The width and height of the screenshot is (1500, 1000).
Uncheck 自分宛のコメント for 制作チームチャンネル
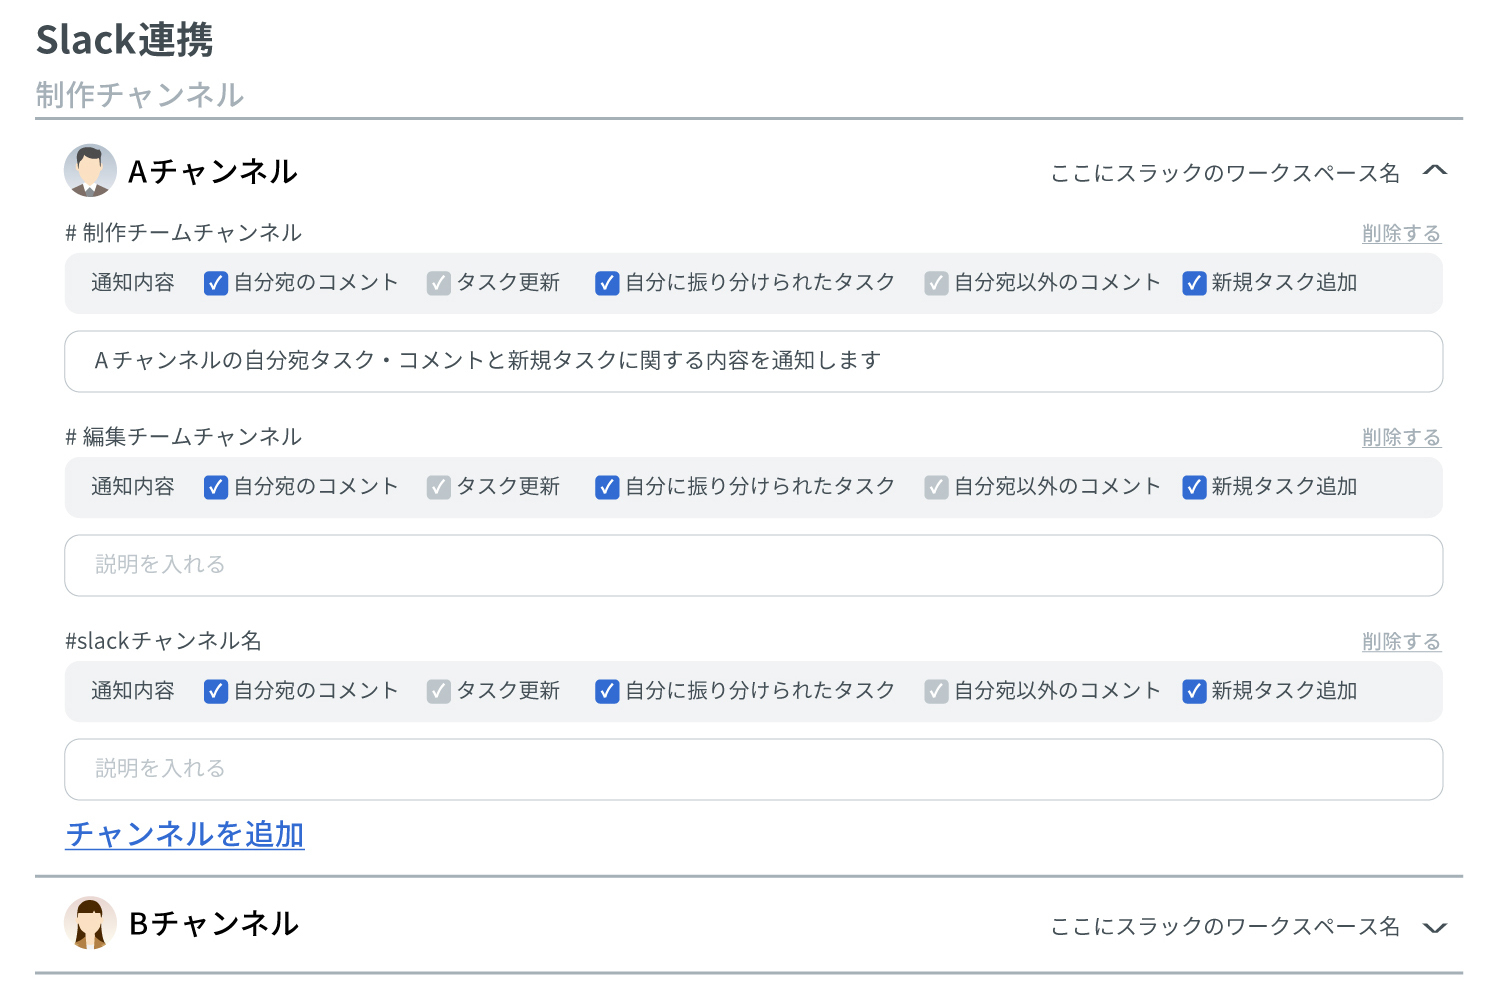[x=215, y=283]
